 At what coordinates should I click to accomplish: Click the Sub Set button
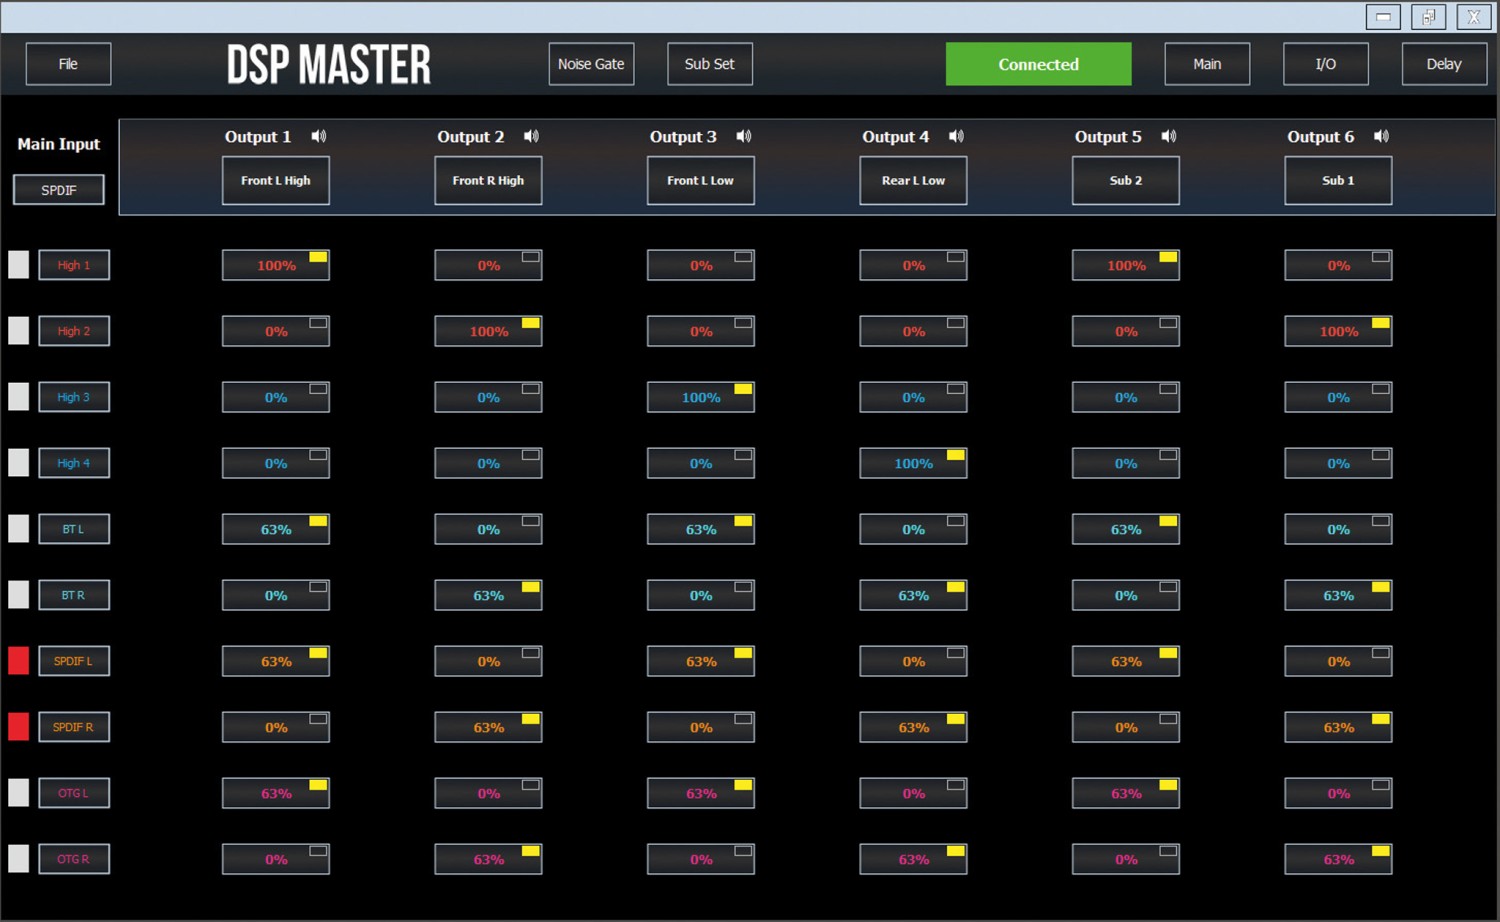pos(710,64)
